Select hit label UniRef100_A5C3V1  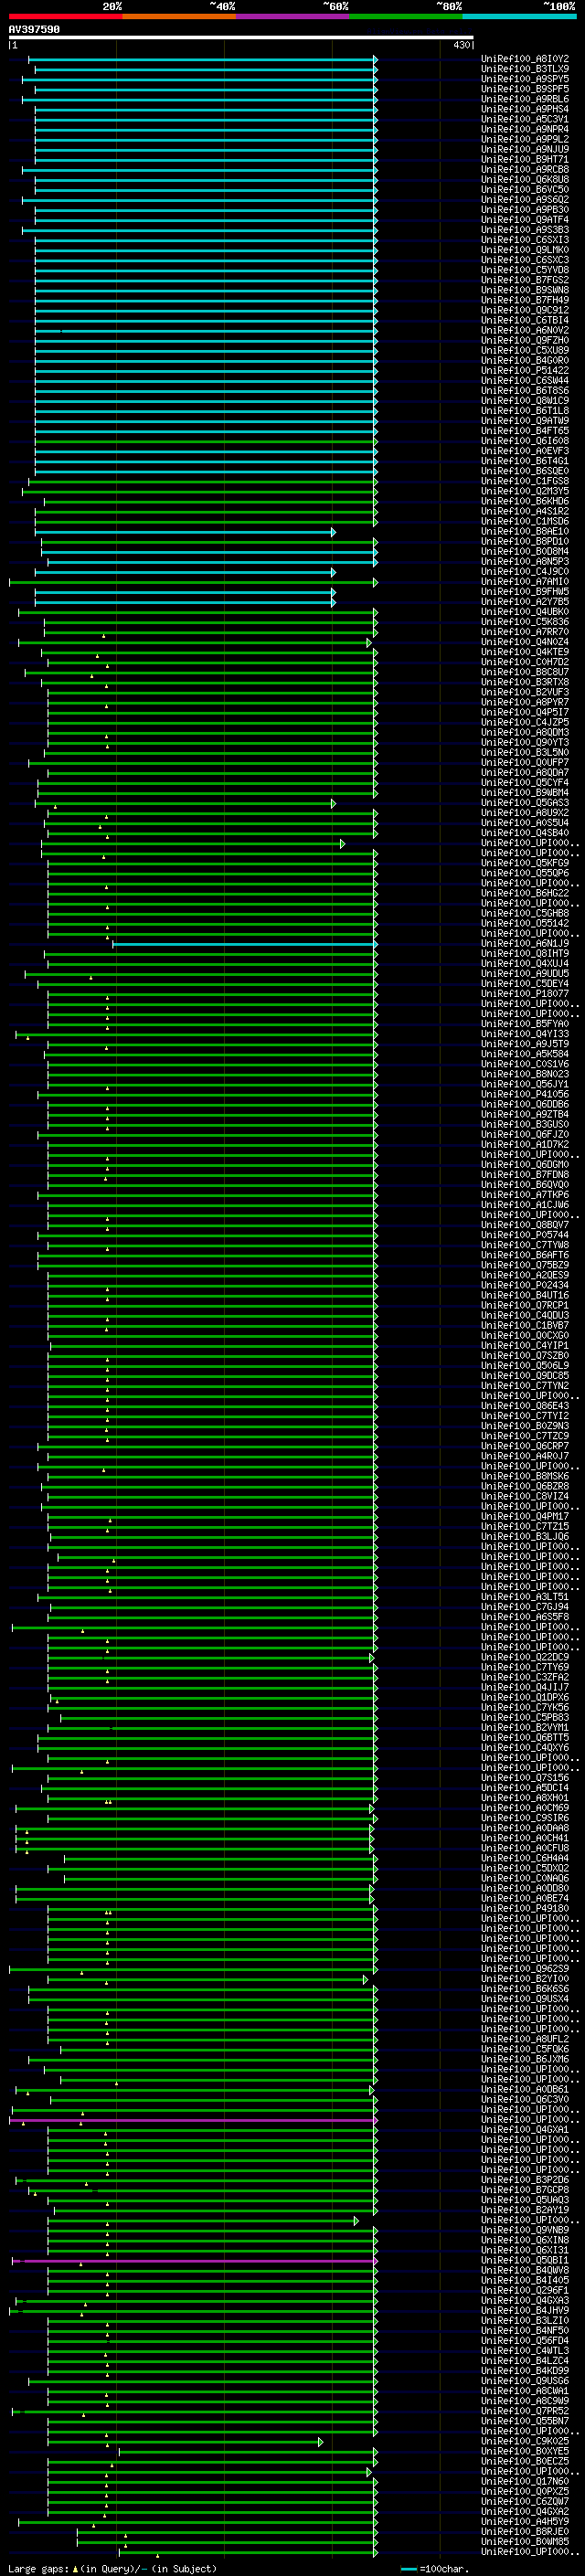click(x=525, y=119)
